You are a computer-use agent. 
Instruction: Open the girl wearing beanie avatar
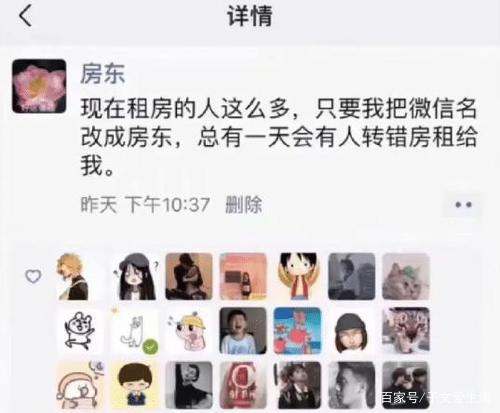tap(352, 331)
